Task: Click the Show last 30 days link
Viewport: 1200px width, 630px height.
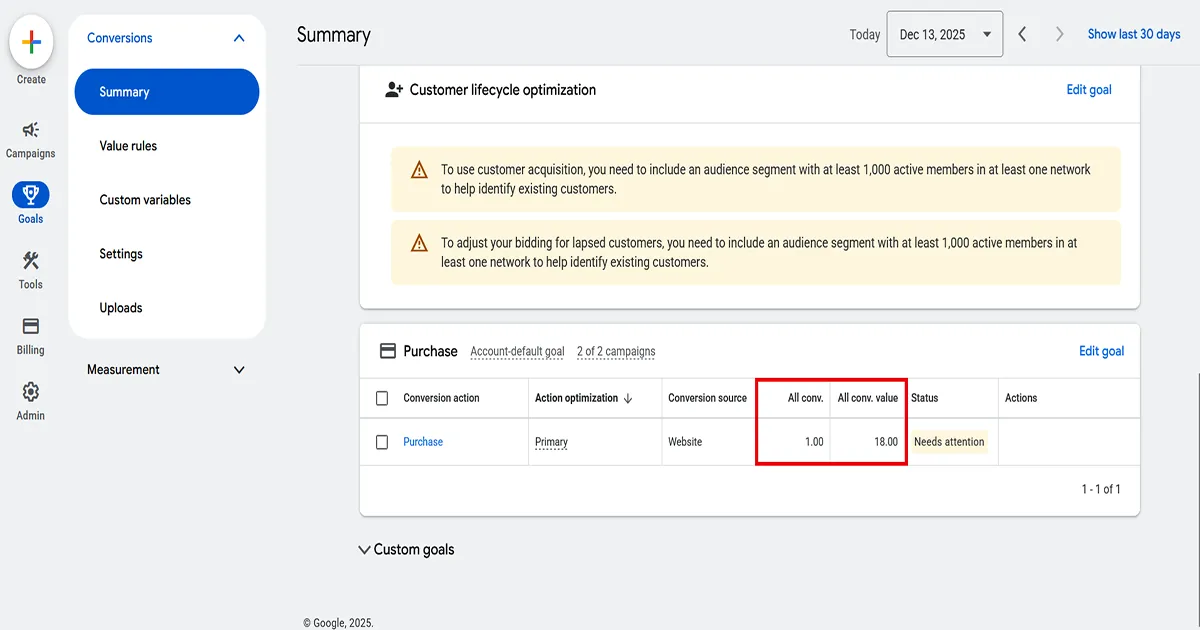Action: [x=1135, y=33]
